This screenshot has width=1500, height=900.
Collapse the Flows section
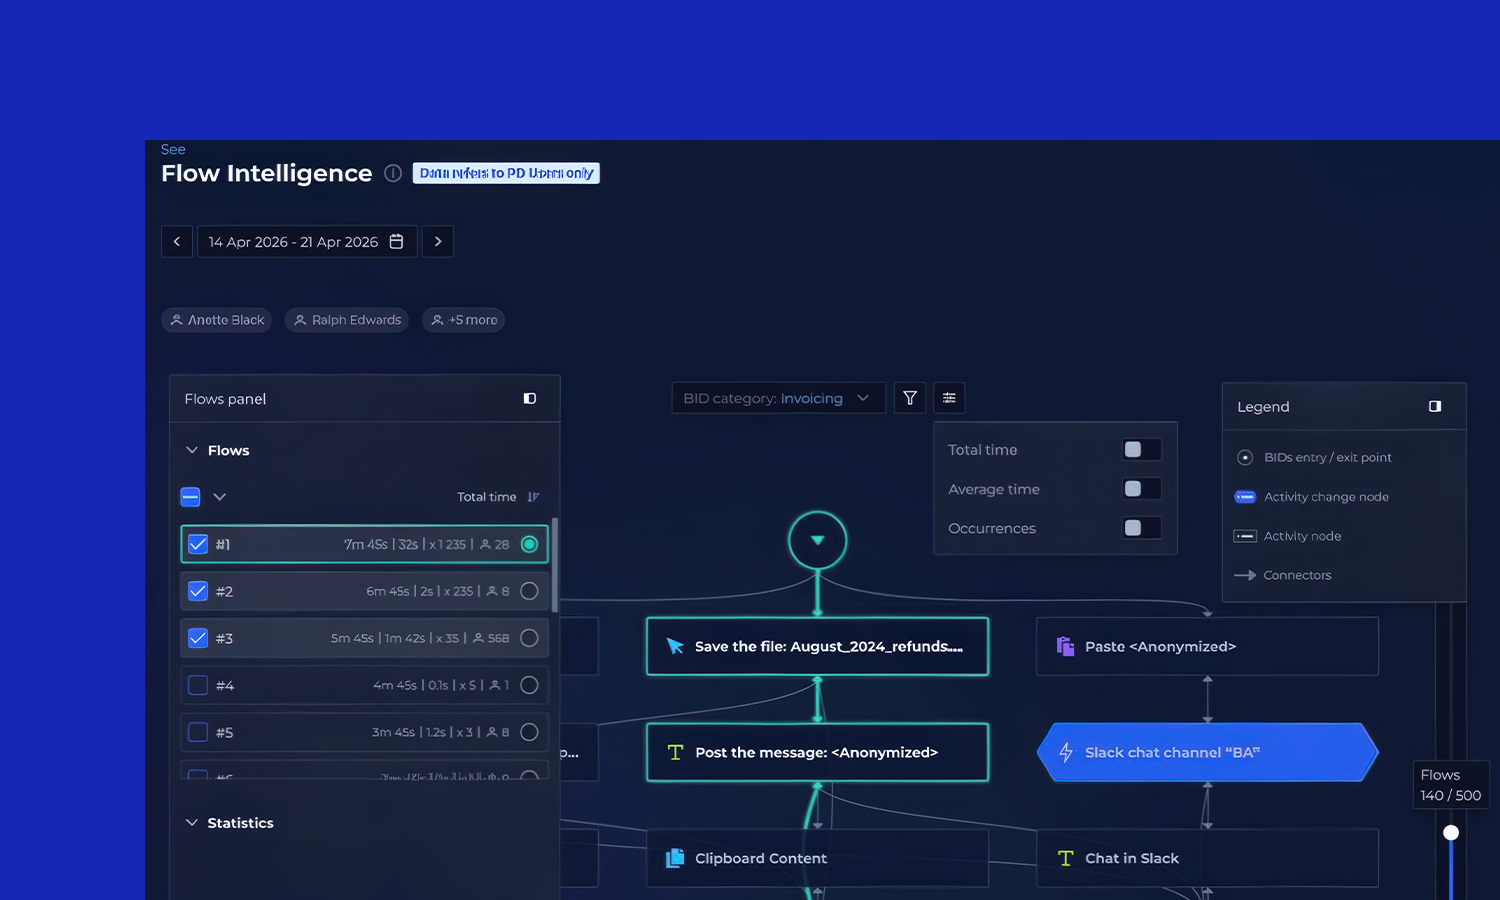coord(192,450)
